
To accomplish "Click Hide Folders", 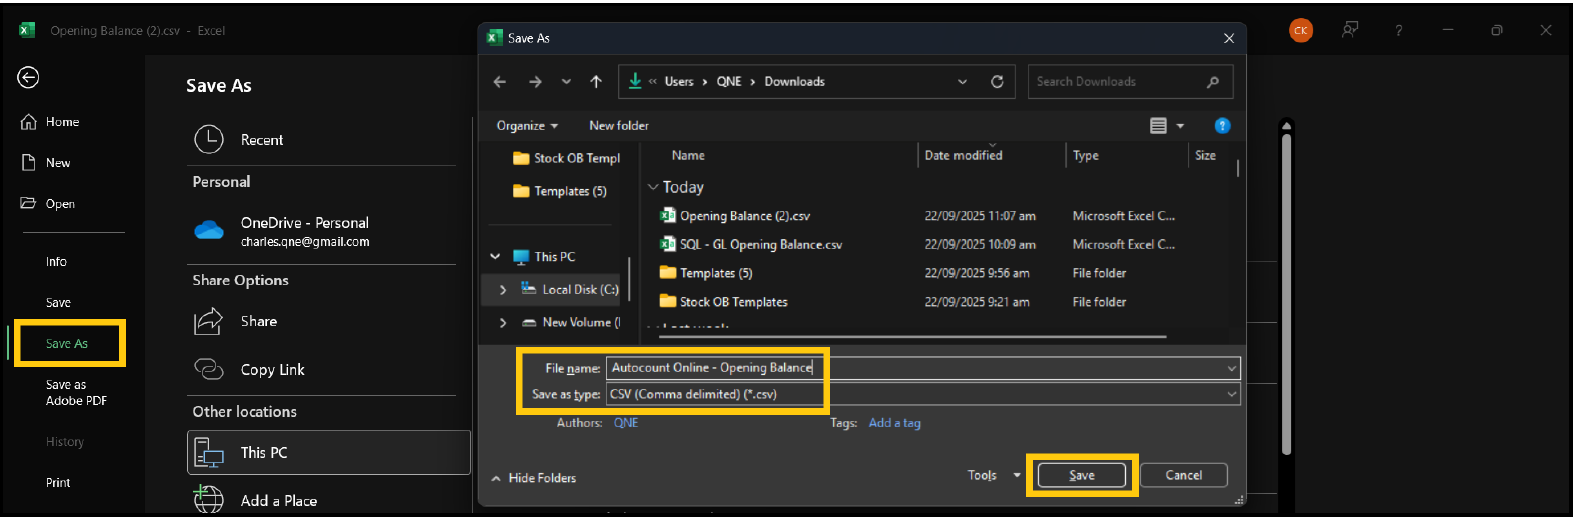I will (x=534, y=478).
